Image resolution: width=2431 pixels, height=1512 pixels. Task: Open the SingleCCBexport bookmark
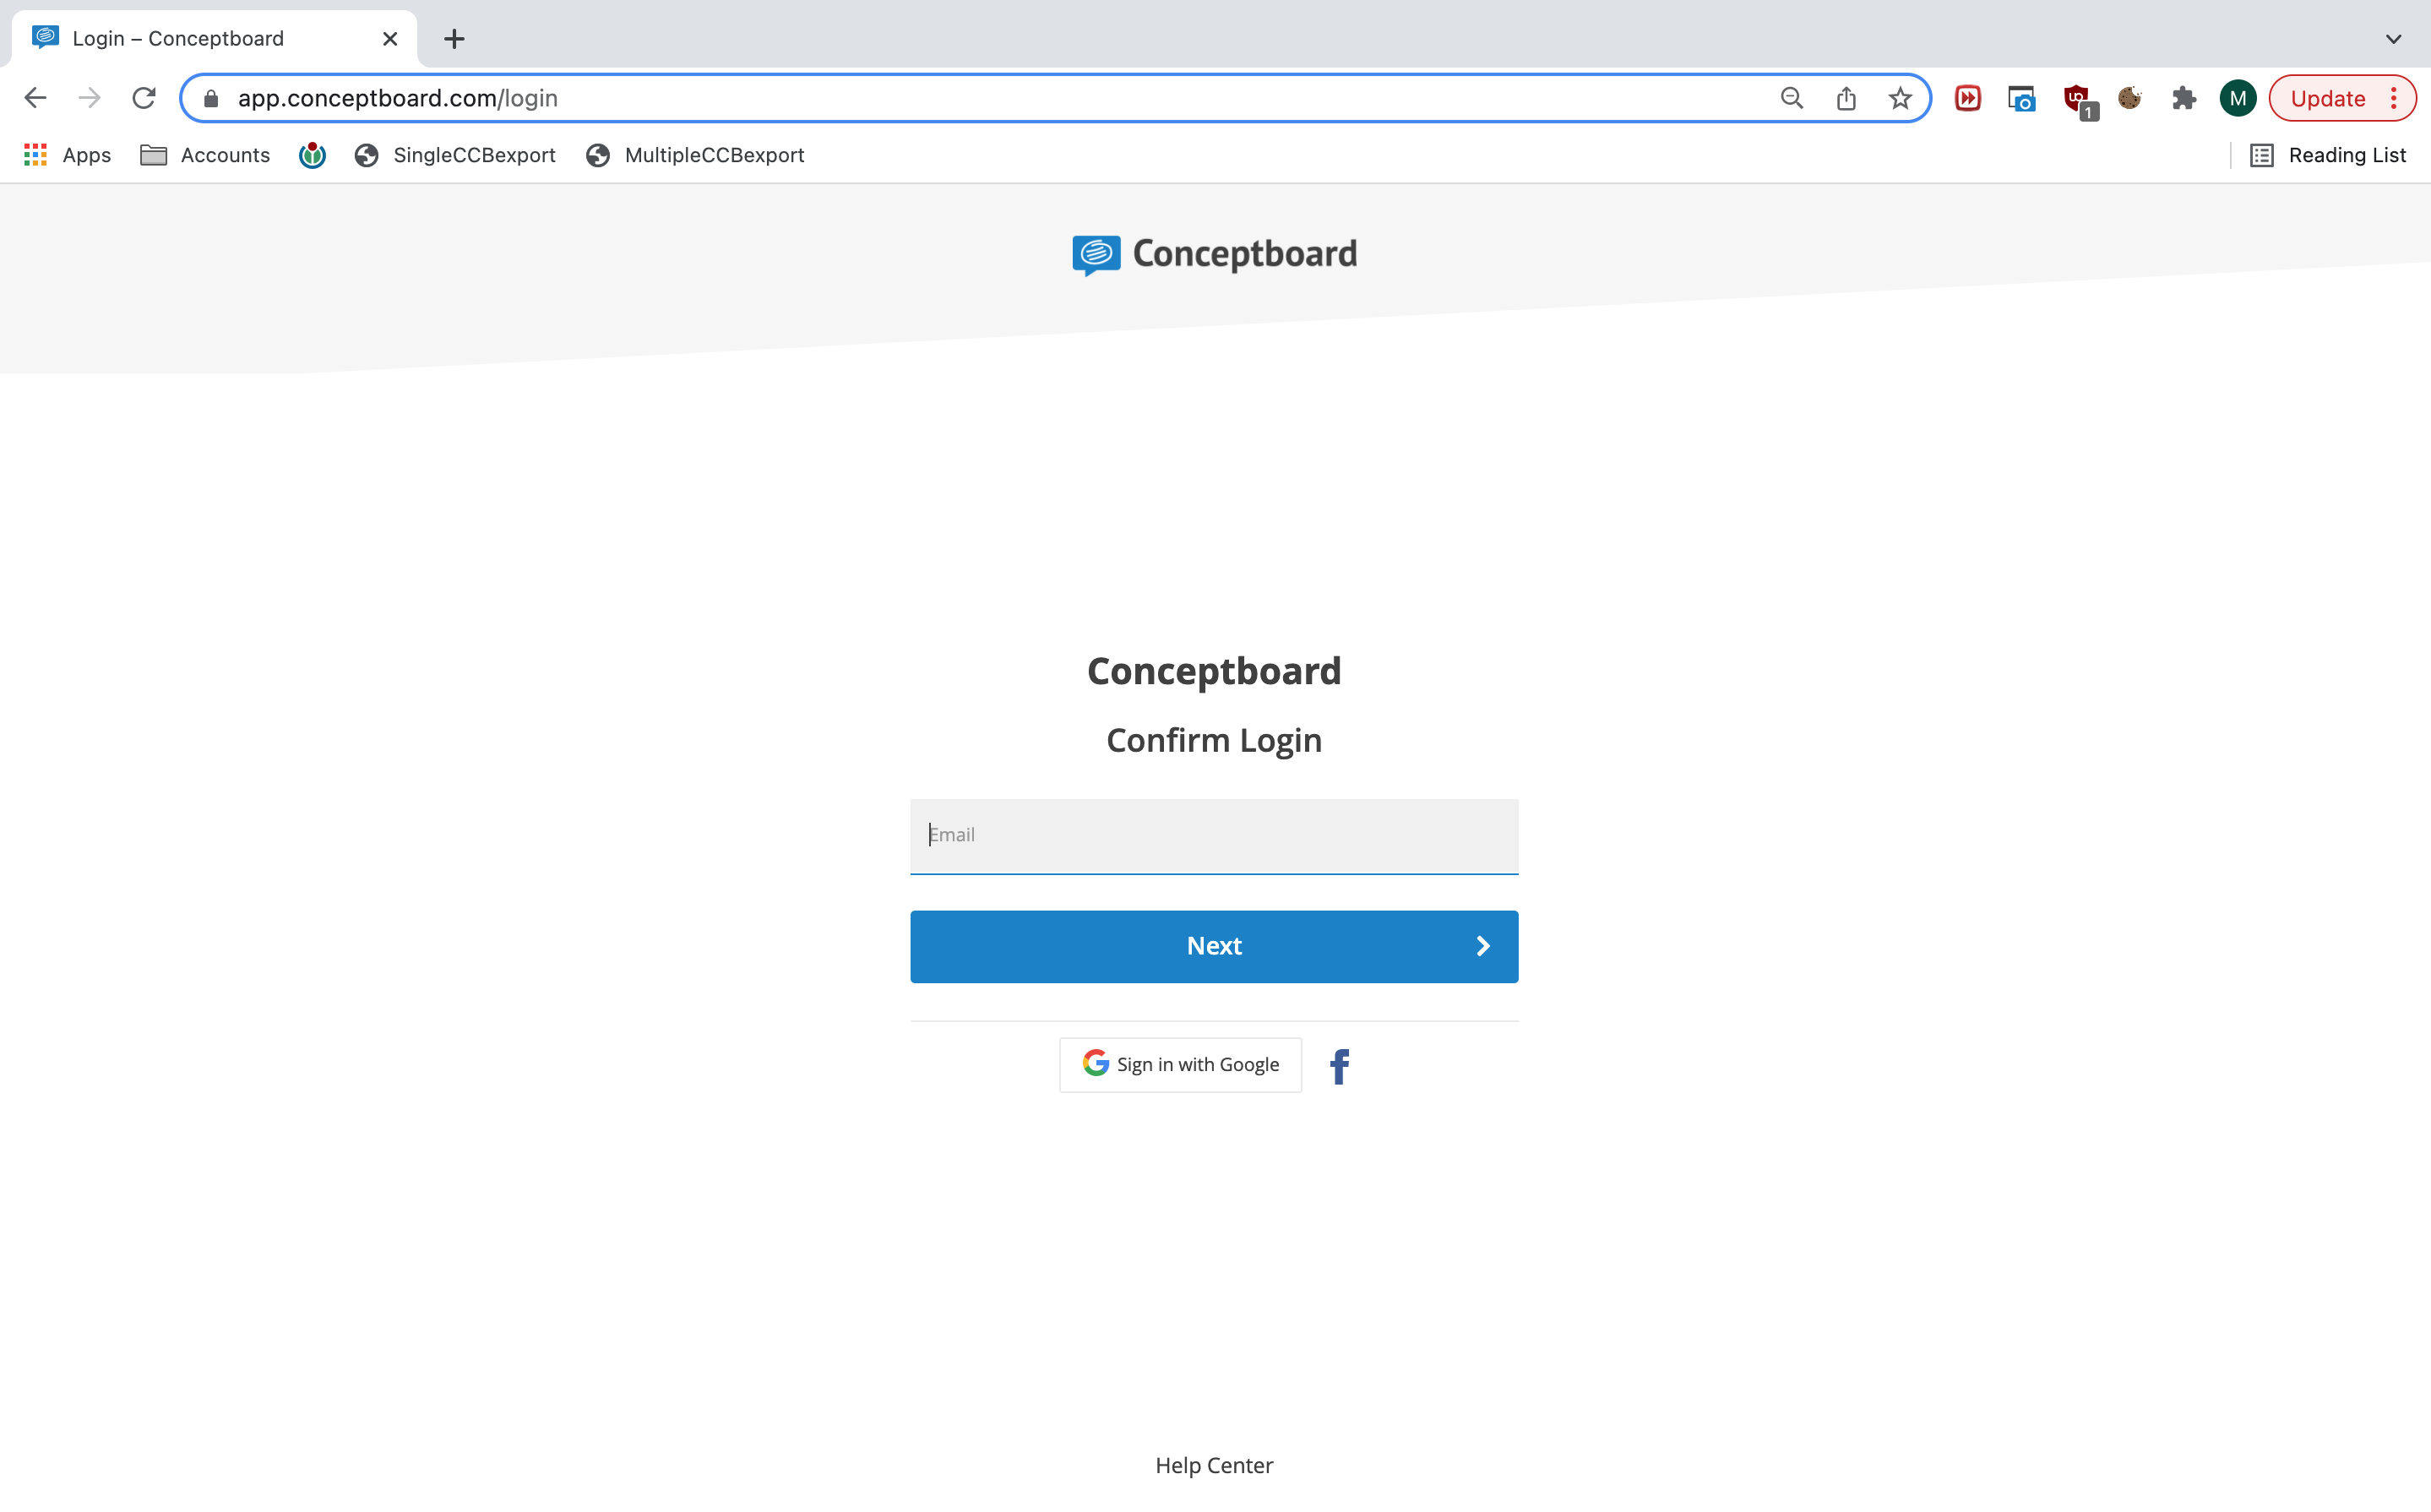pyautogui.click(x=455, y=155)
